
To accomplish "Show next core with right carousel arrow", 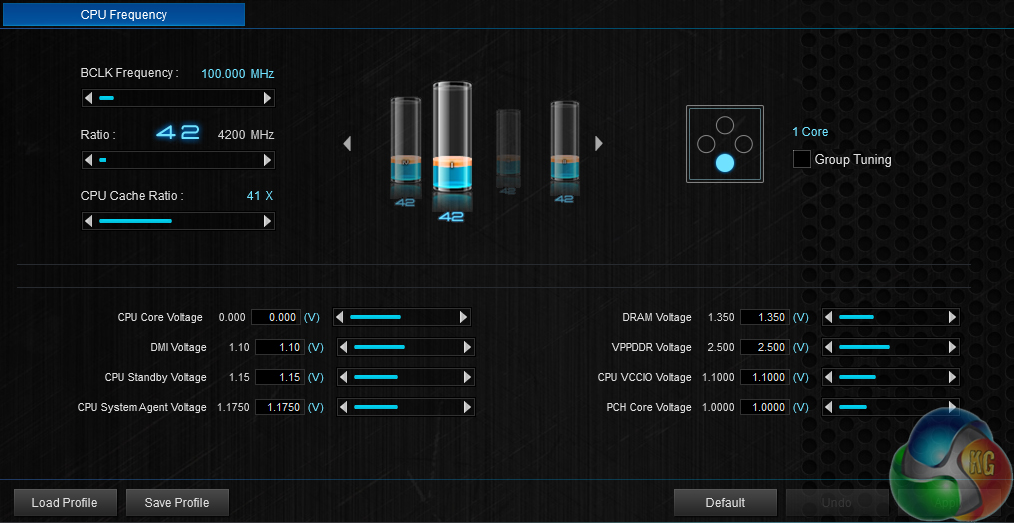I will point(599,144).
